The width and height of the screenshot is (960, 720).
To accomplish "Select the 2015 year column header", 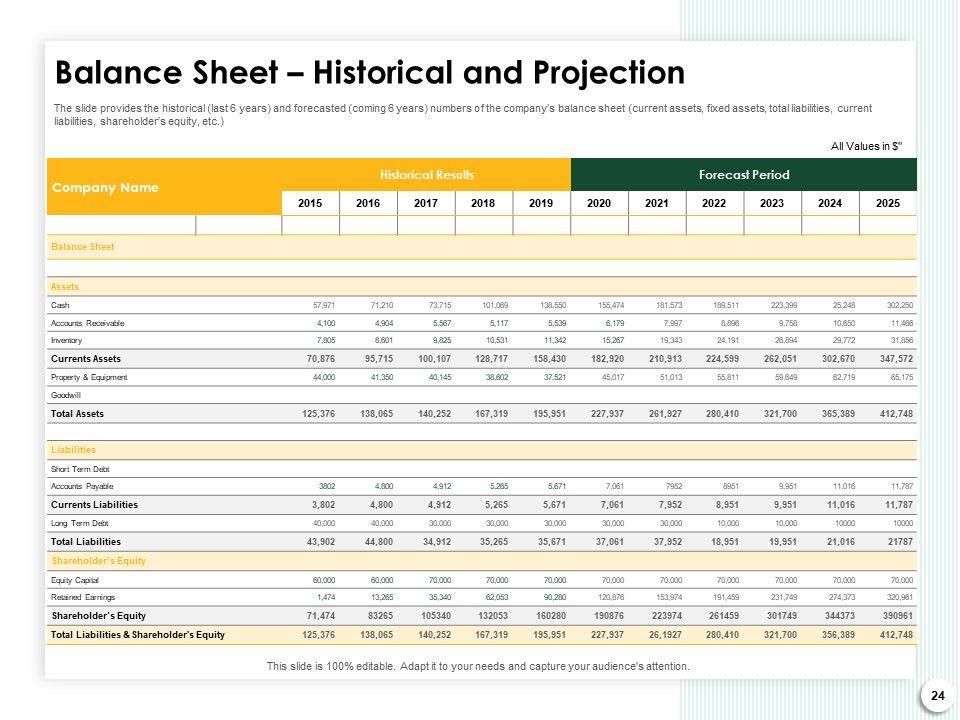I will point(310,203).
